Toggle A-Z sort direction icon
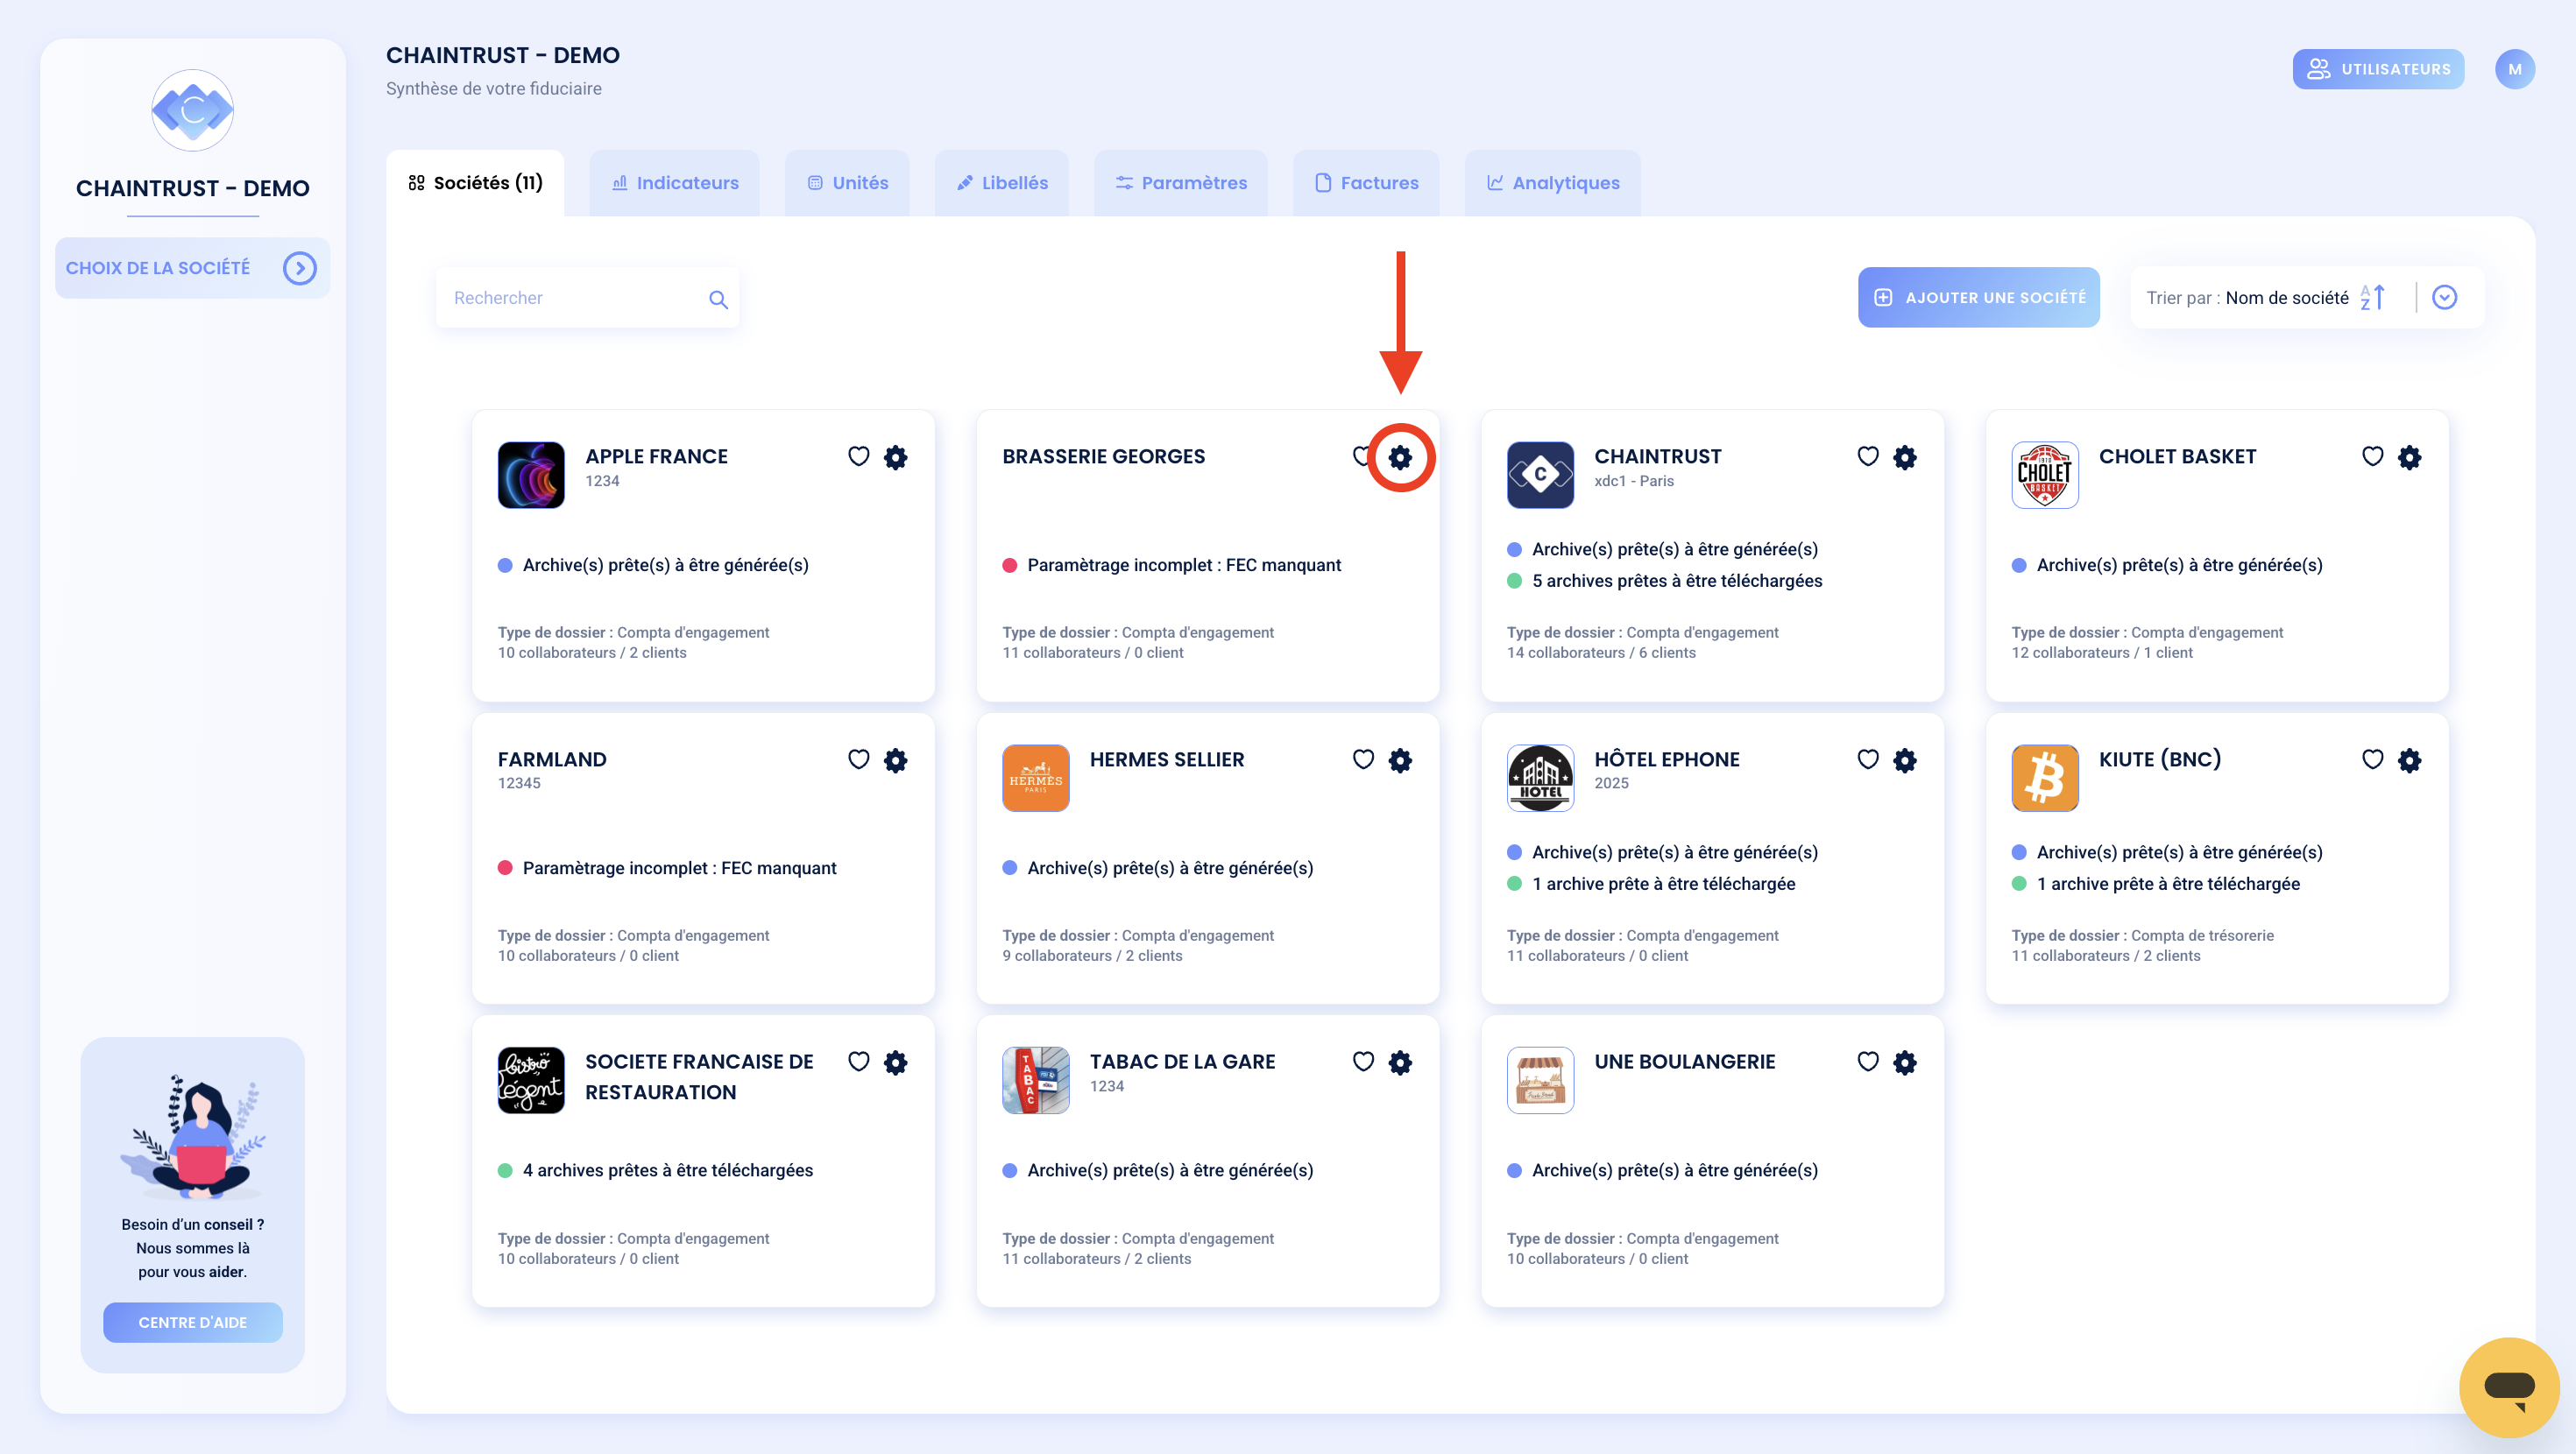The height and width of the screenshot is (1454, 2576). (2373, 297)
